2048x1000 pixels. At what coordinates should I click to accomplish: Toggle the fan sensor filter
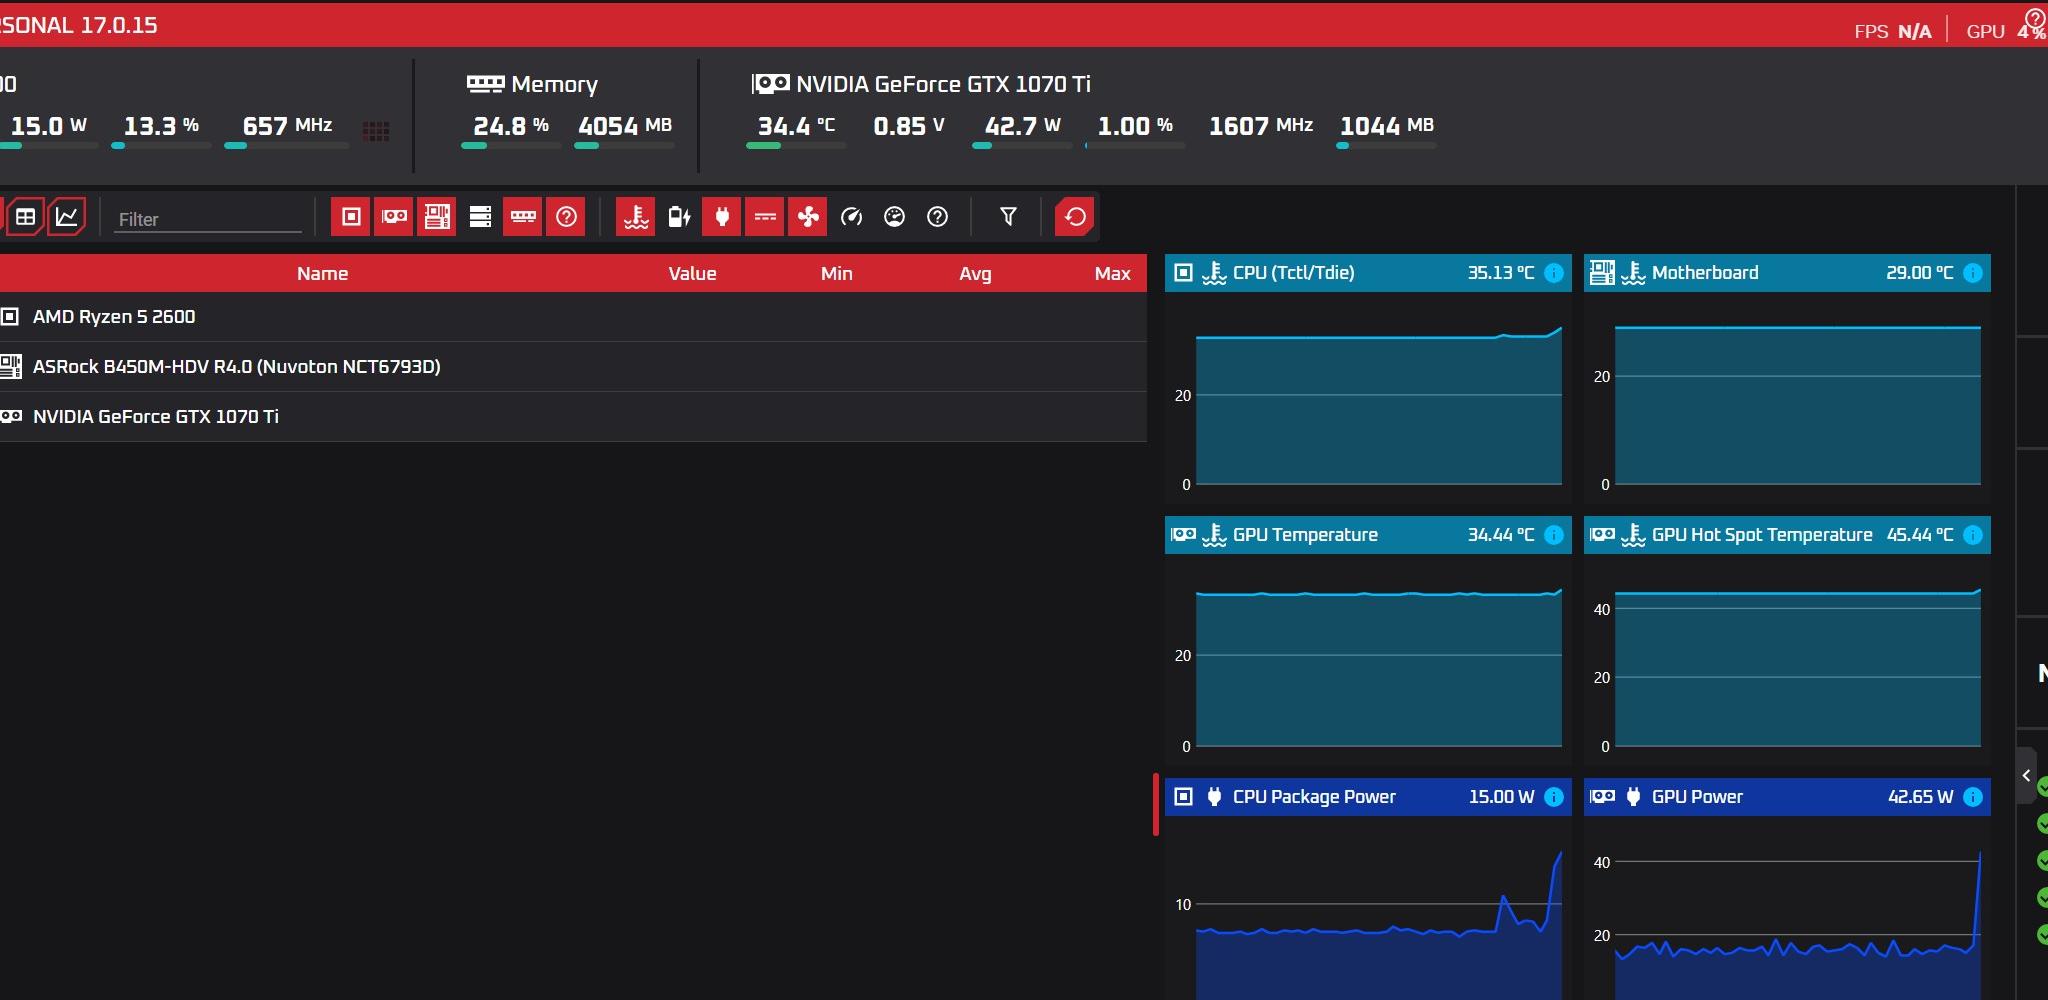tap(808, 217)
